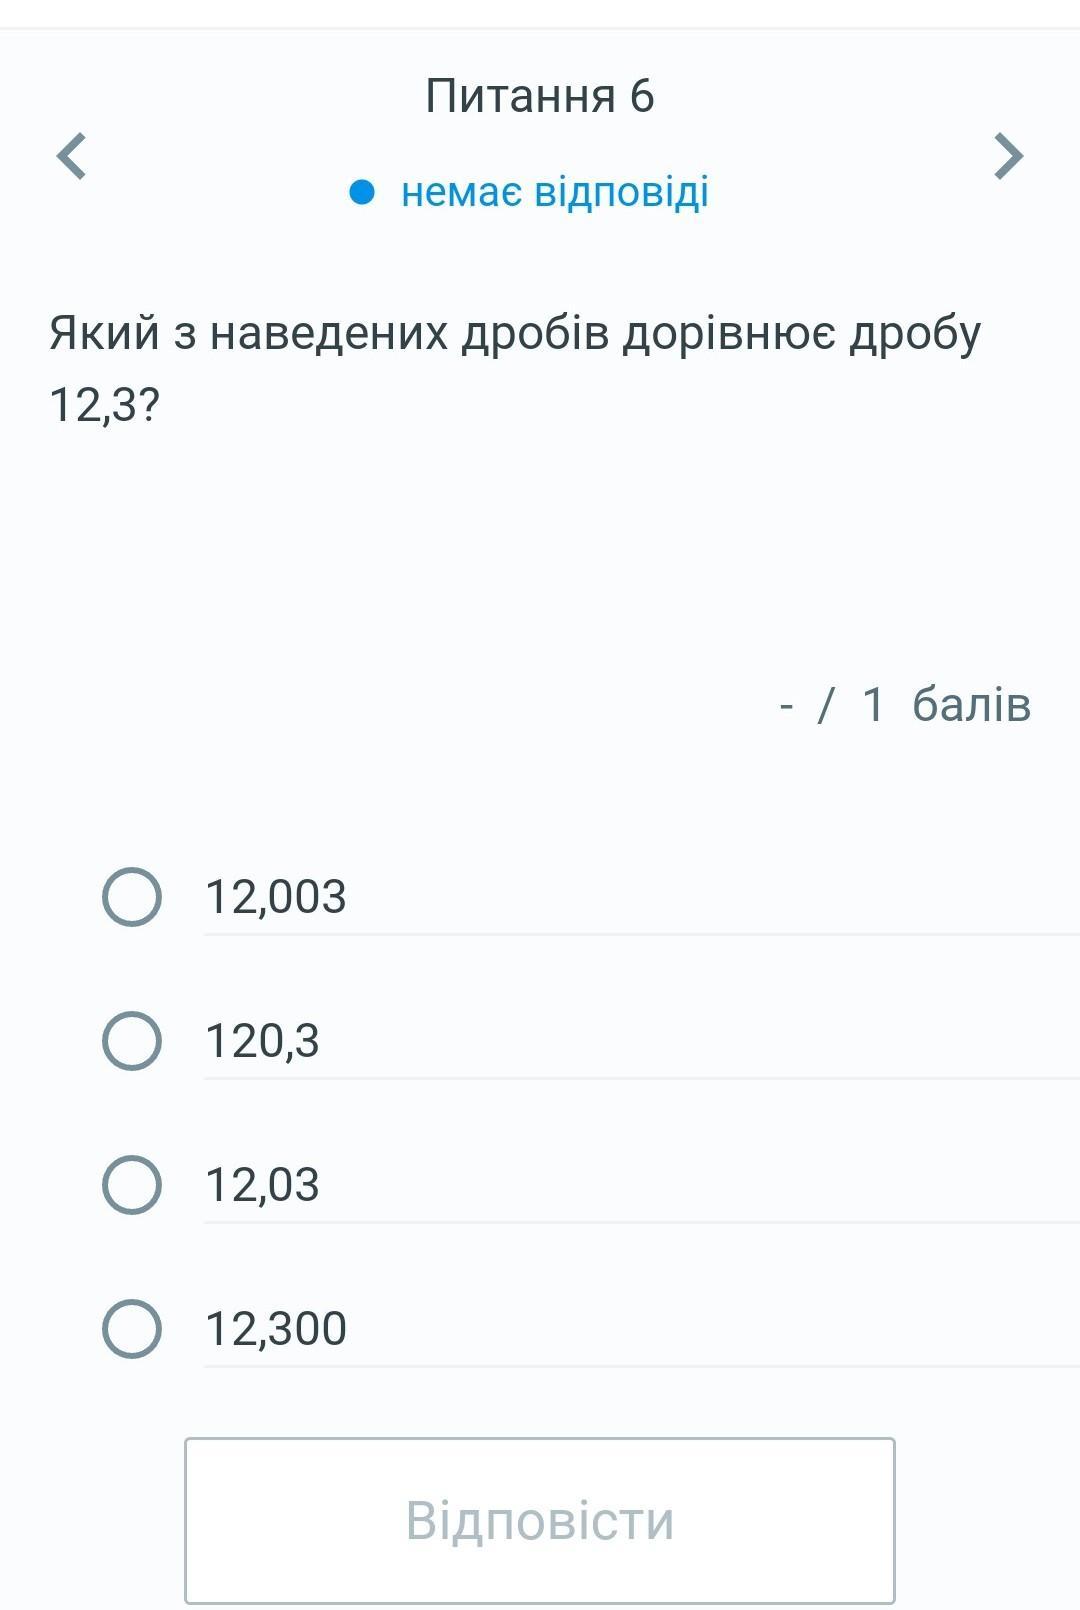Click the "120,3" answer label text
The image size is (1080, 1610).
pyautogui.click(x=262, y=1041)
